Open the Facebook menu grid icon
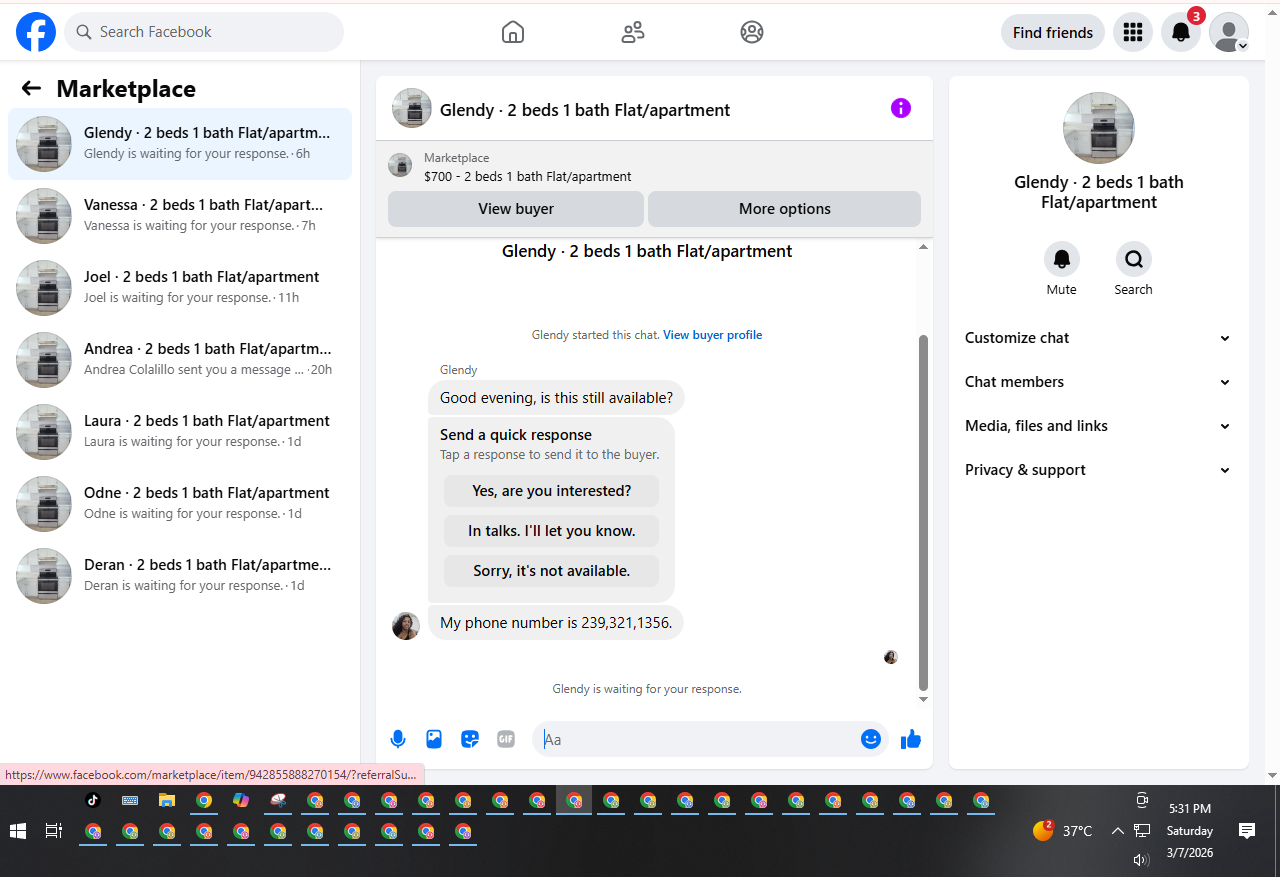This screenshot has width=1280, height=877. (x=1133, y=32)
